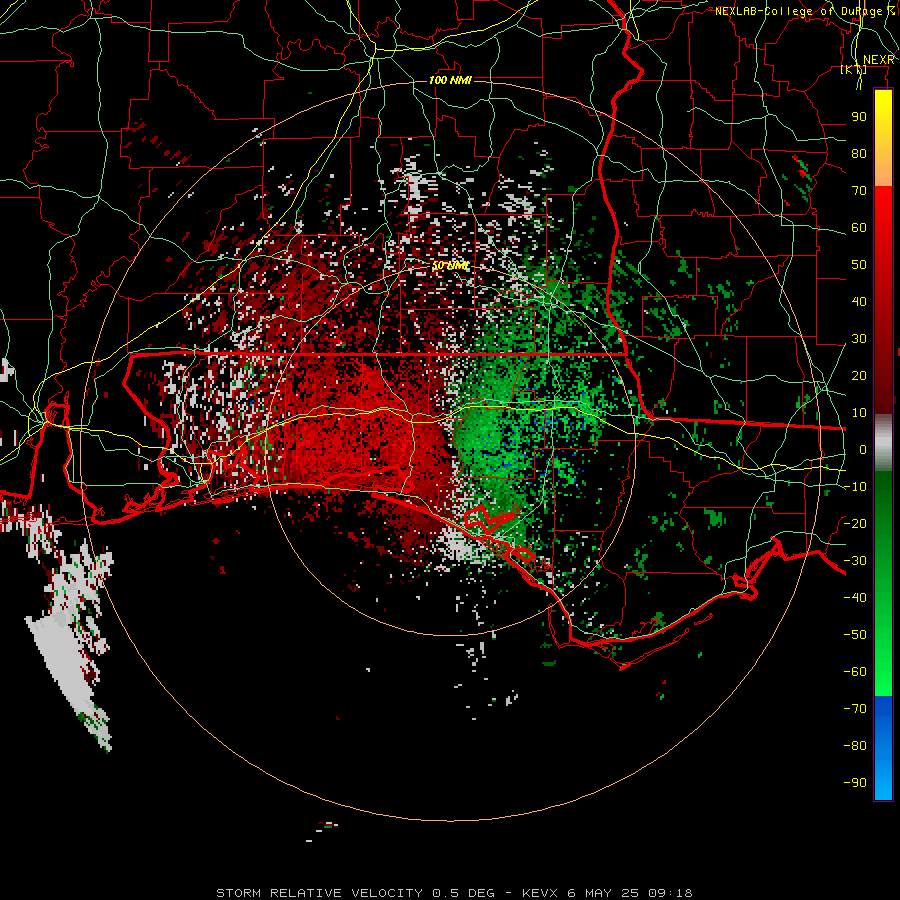Click the 80 value on the velocity scale

click(859, 153)
